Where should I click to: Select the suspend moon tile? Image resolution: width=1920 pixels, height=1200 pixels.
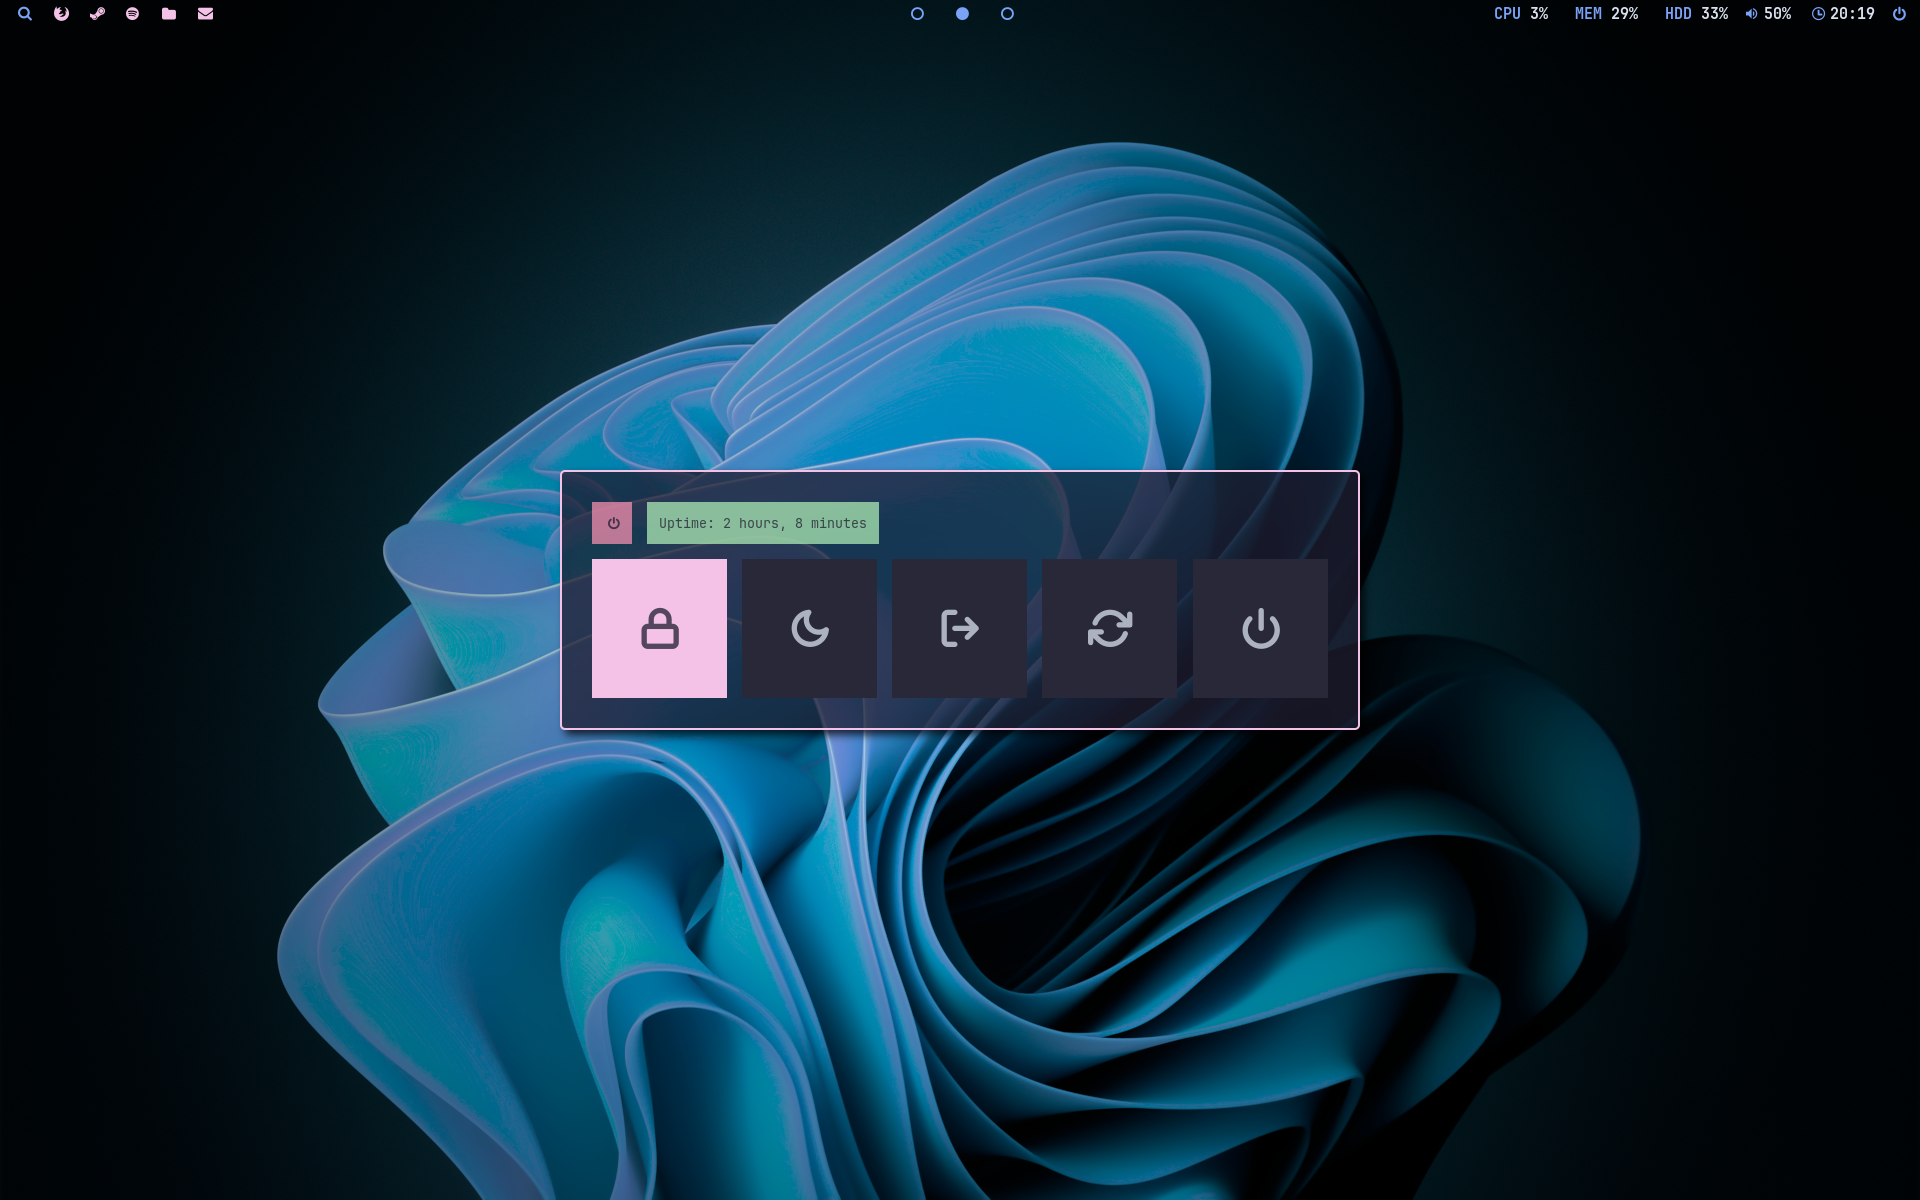click(809, 628)
